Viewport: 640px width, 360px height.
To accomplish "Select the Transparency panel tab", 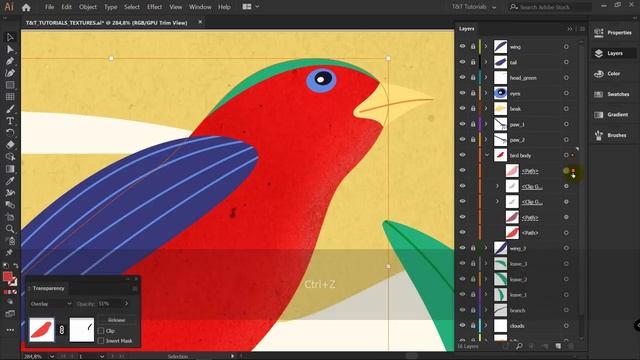I will pyautogui.click(x=48, y=288).
